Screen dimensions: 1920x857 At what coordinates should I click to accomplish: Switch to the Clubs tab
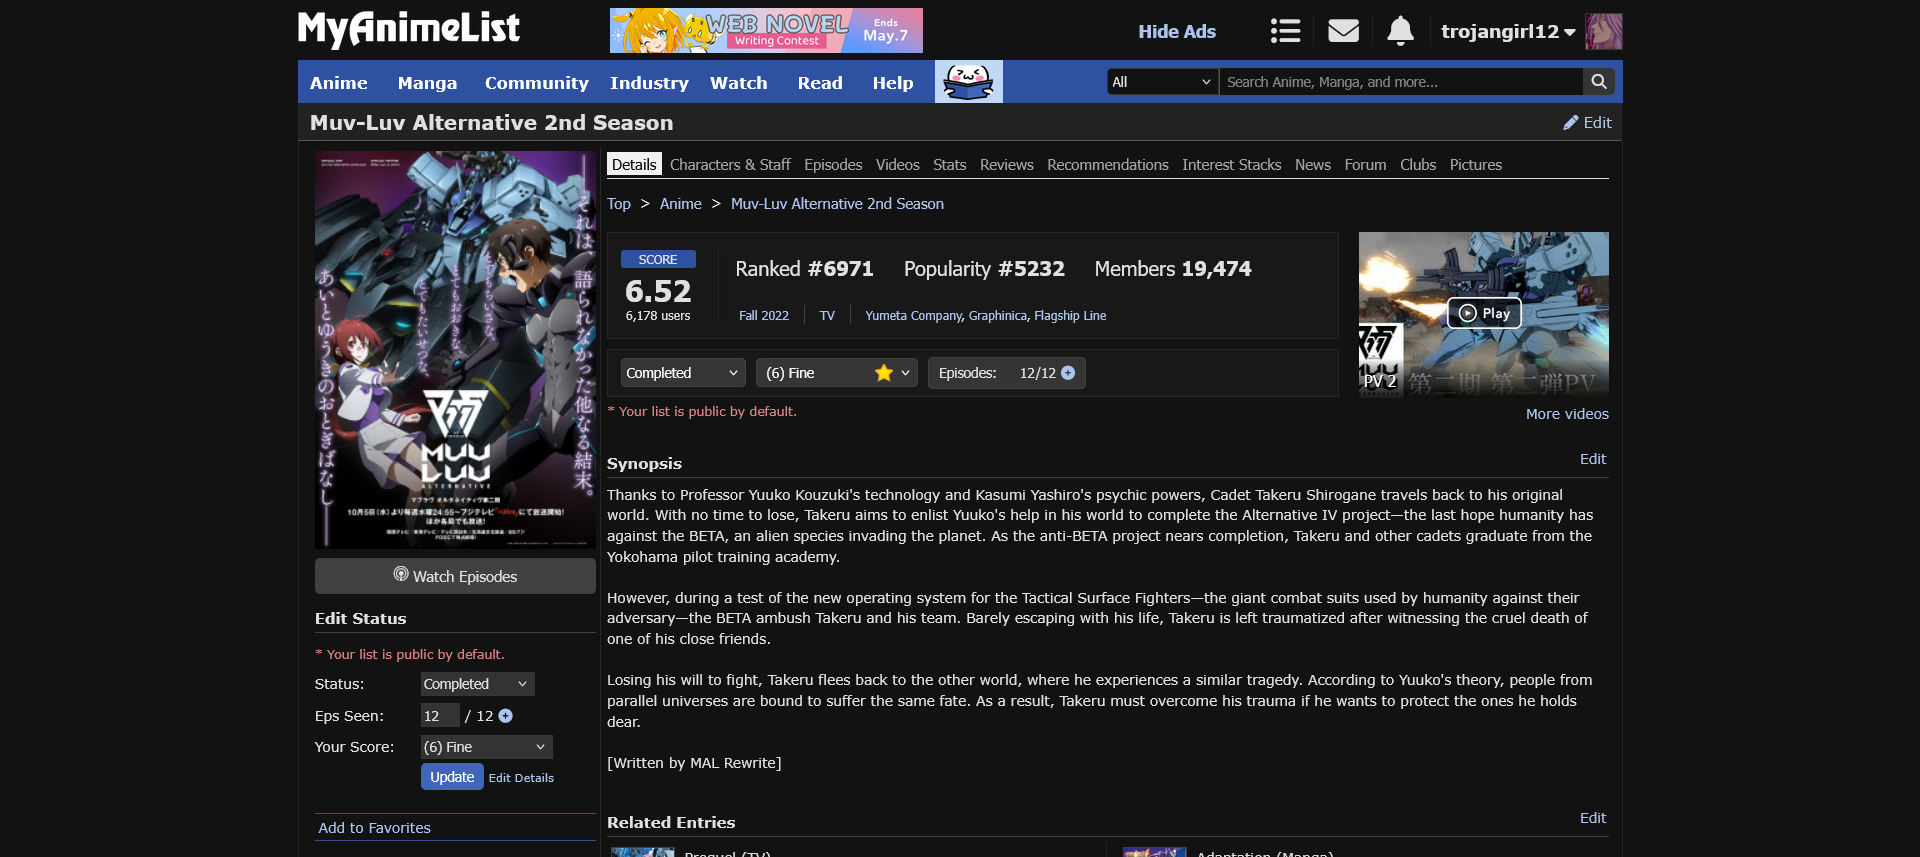1417,164
